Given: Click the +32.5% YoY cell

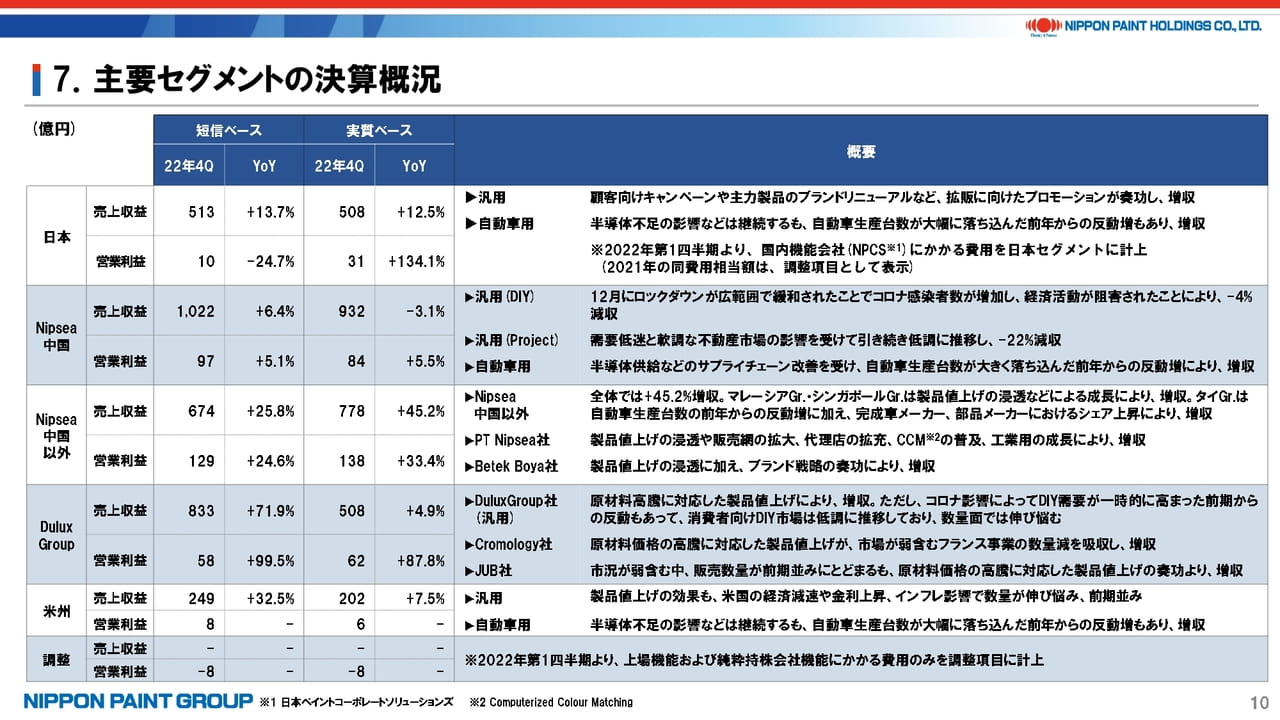Looking at the screenshot, I should tap(264, 598).
